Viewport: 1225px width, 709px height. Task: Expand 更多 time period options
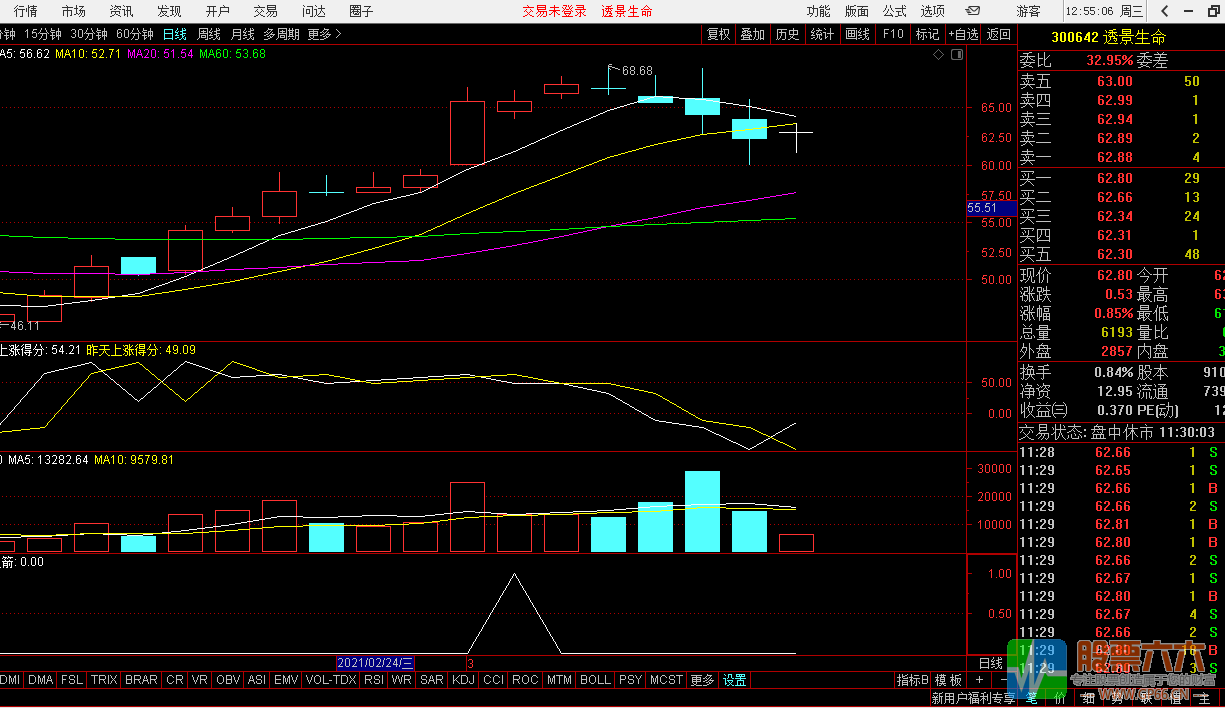pos(324,34)
